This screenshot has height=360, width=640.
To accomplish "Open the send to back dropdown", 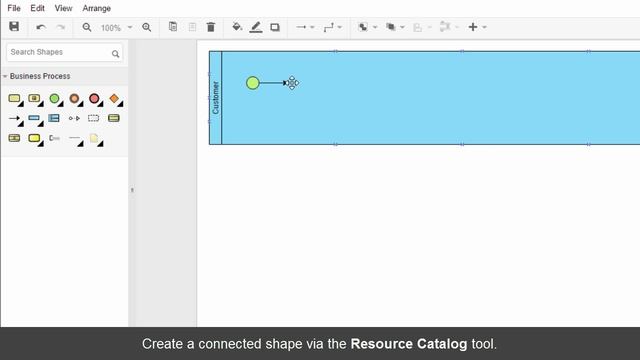I will click(x=395, y=27).
